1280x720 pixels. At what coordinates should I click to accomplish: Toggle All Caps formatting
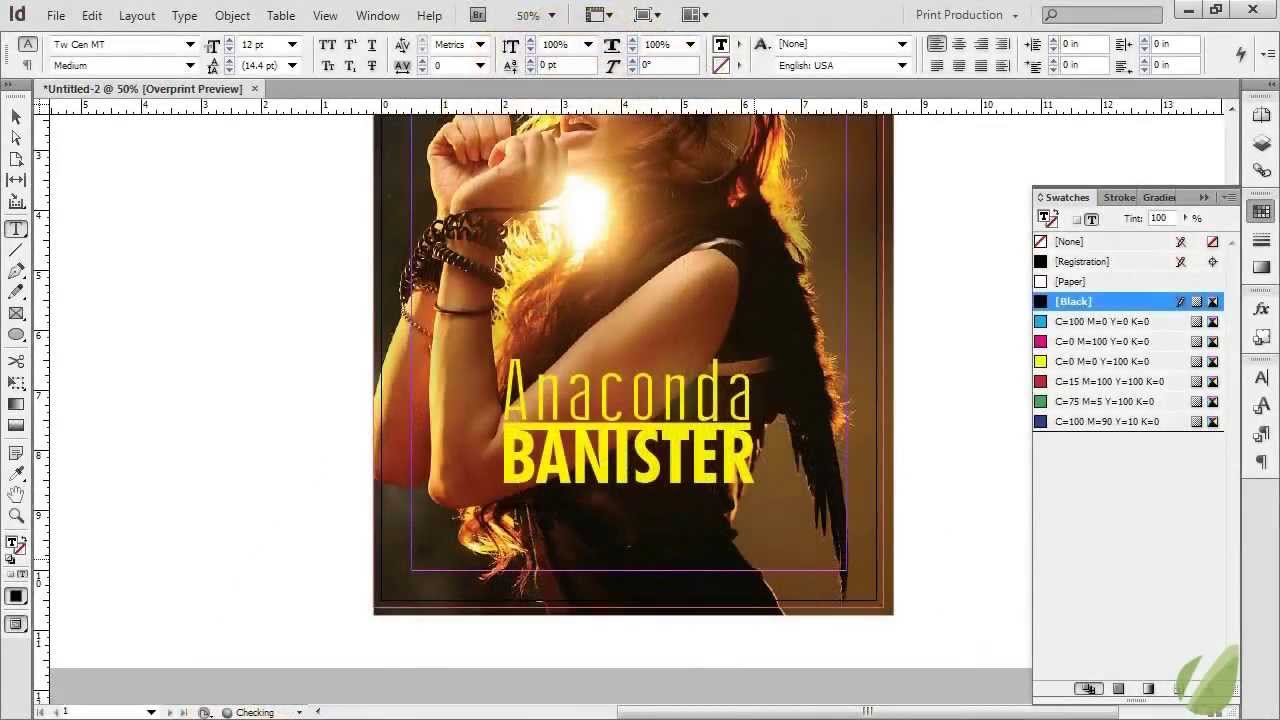327,44
